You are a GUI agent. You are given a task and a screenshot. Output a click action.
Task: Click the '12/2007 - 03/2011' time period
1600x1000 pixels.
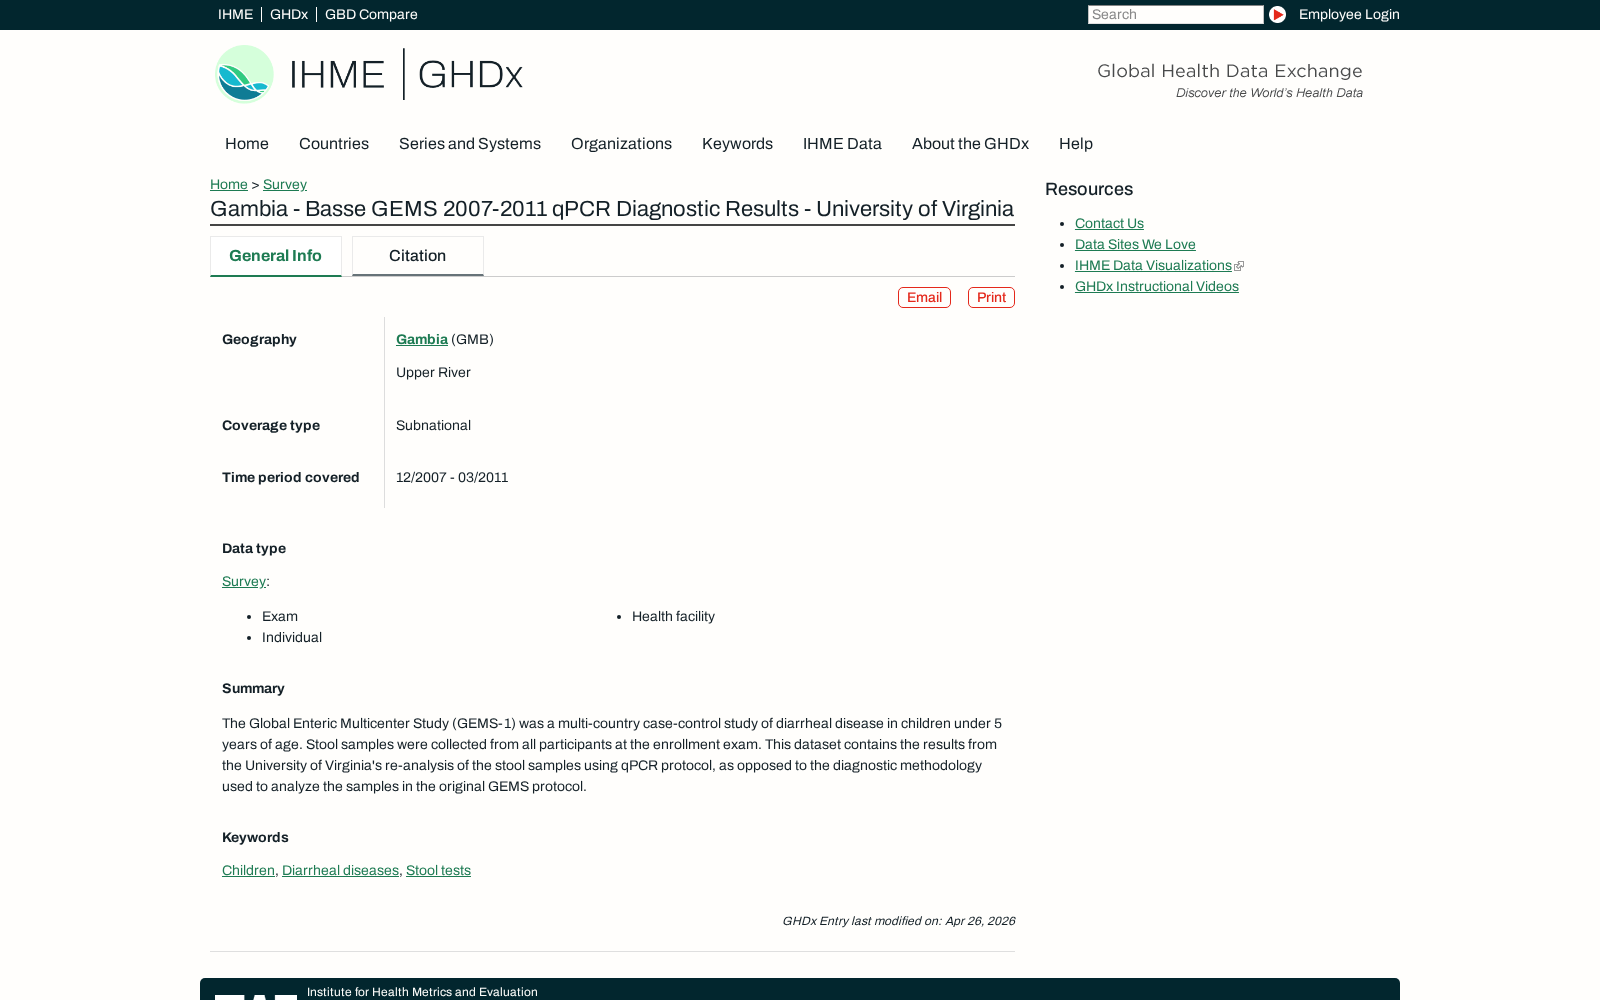coord(452,477)
